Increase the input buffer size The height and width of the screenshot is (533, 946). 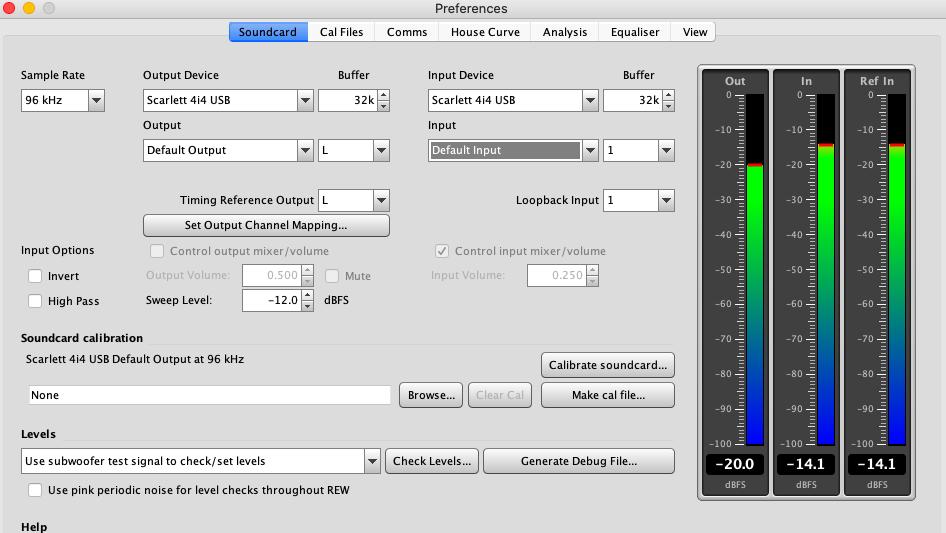click(x=668, y=95)
